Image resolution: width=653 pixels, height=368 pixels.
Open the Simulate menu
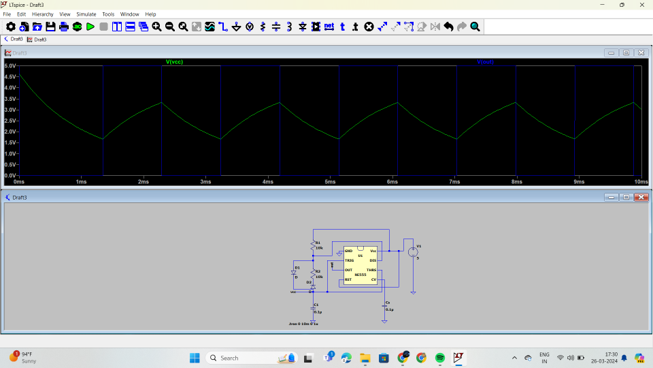86,14
